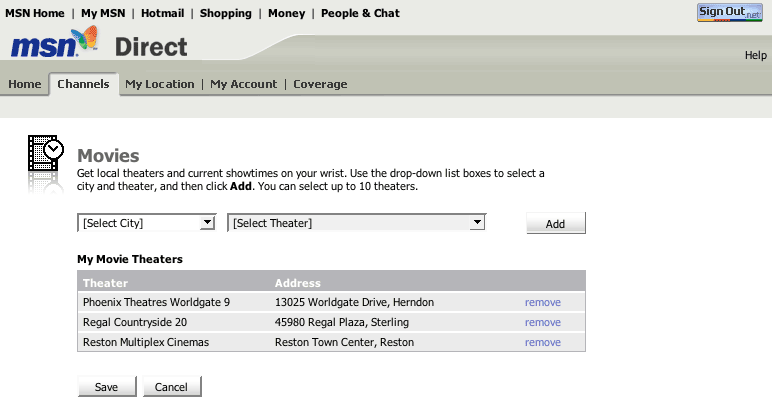Cancel the movie theater changes

coord(172,387)
